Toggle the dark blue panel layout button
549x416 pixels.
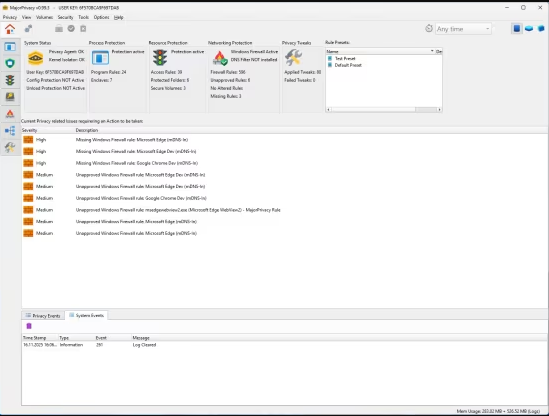coord(516,29)
